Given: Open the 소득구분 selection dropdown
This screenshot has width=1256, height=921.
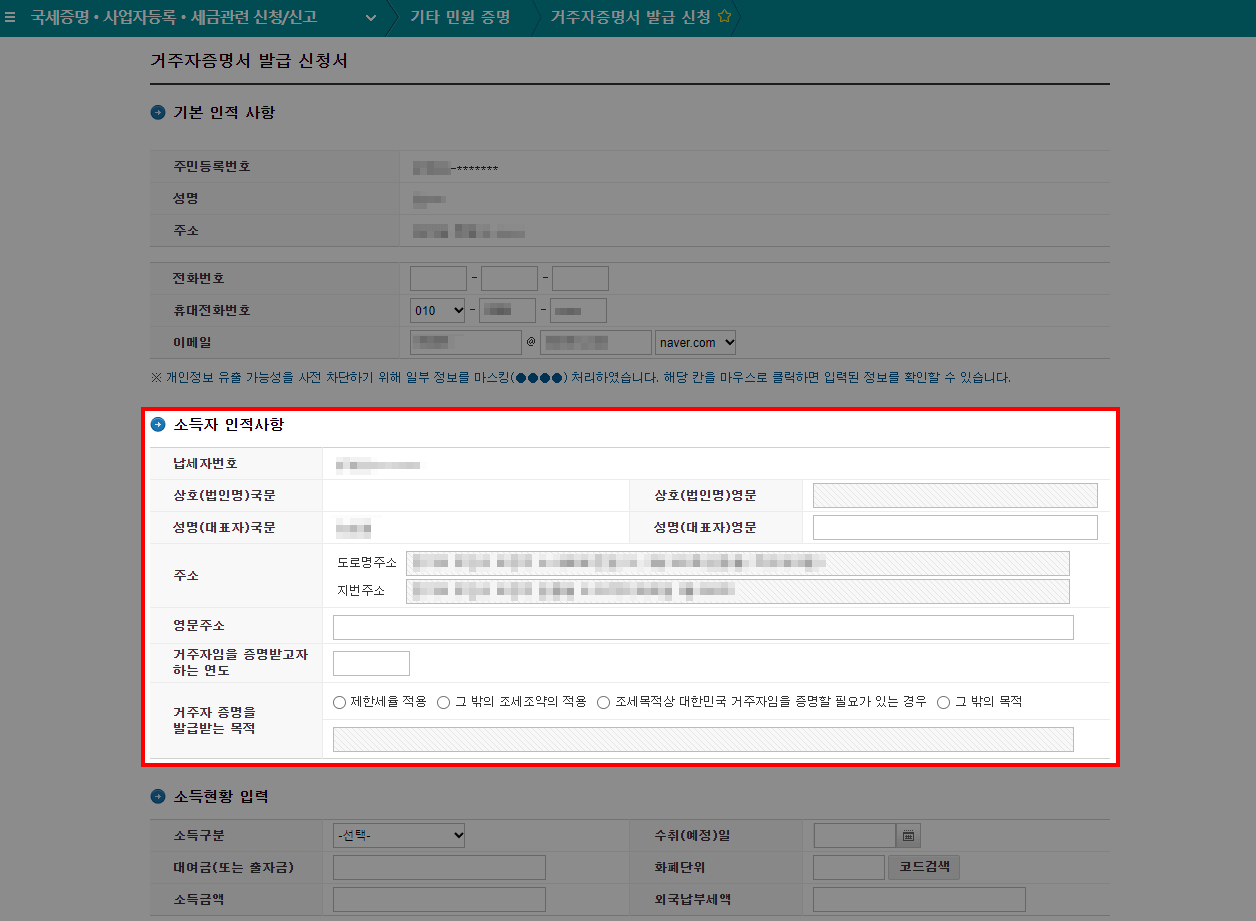Looking at the screenshot, I should [399, 835].
